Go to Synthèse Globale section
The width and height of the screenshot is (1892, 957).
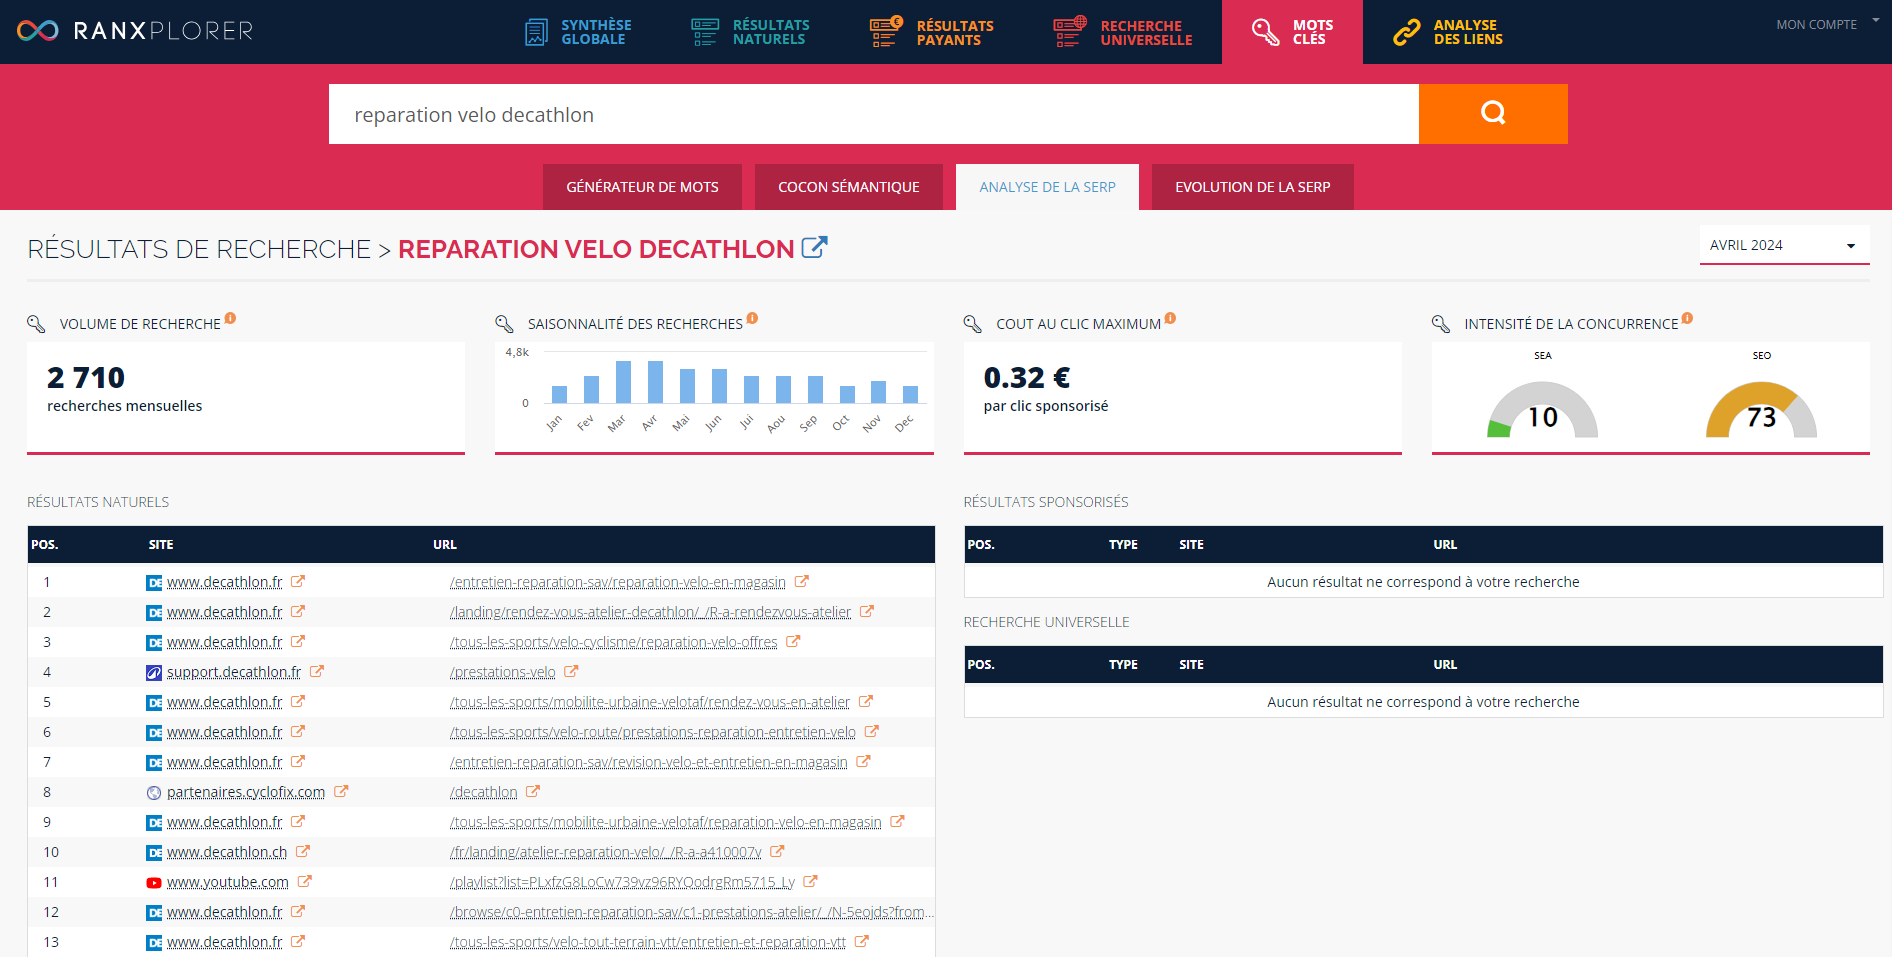[578, 32]
